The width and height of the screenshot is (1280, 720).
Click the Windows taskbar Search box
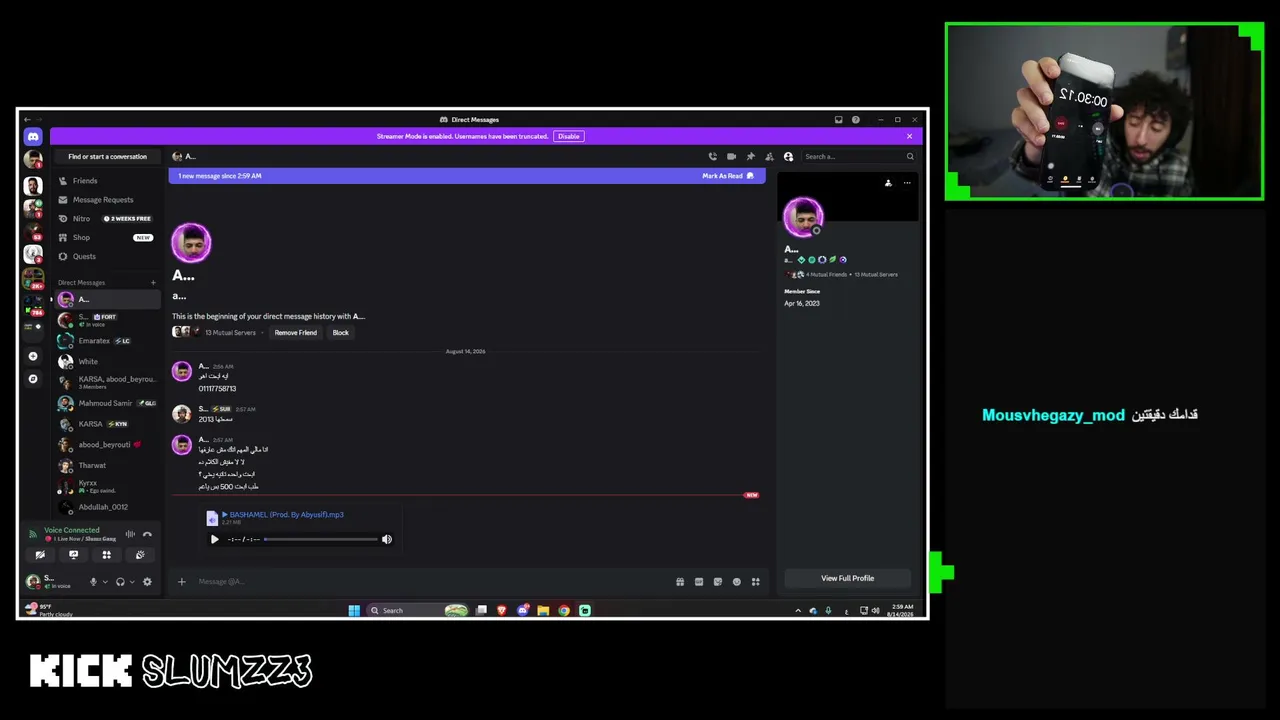[417, 611]
